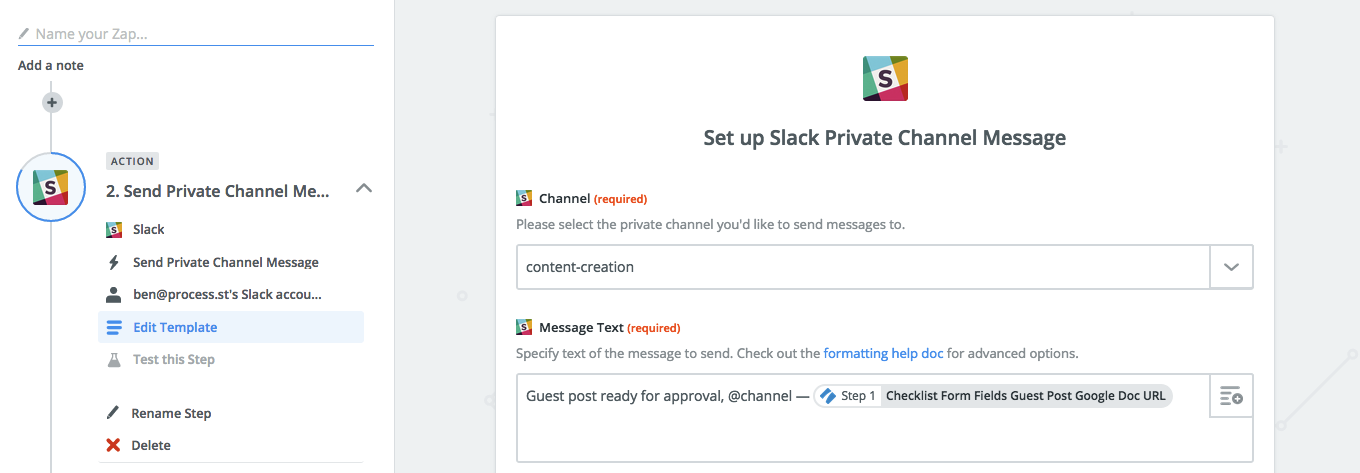Click the red X delete icon

[x=113, y=445]
